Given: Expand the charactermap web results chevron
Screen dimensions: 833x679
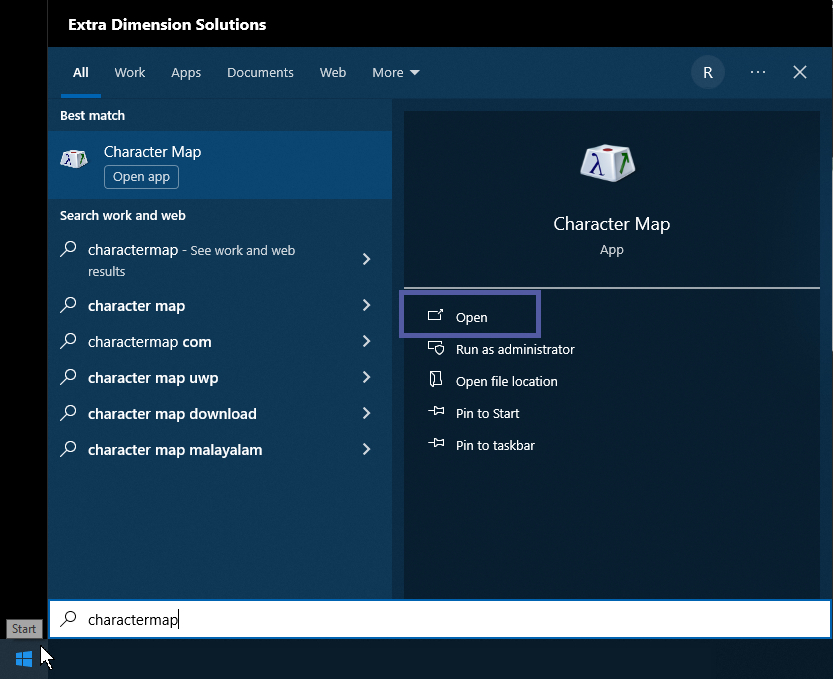Looking at the screenshot, I should [366, 260].
